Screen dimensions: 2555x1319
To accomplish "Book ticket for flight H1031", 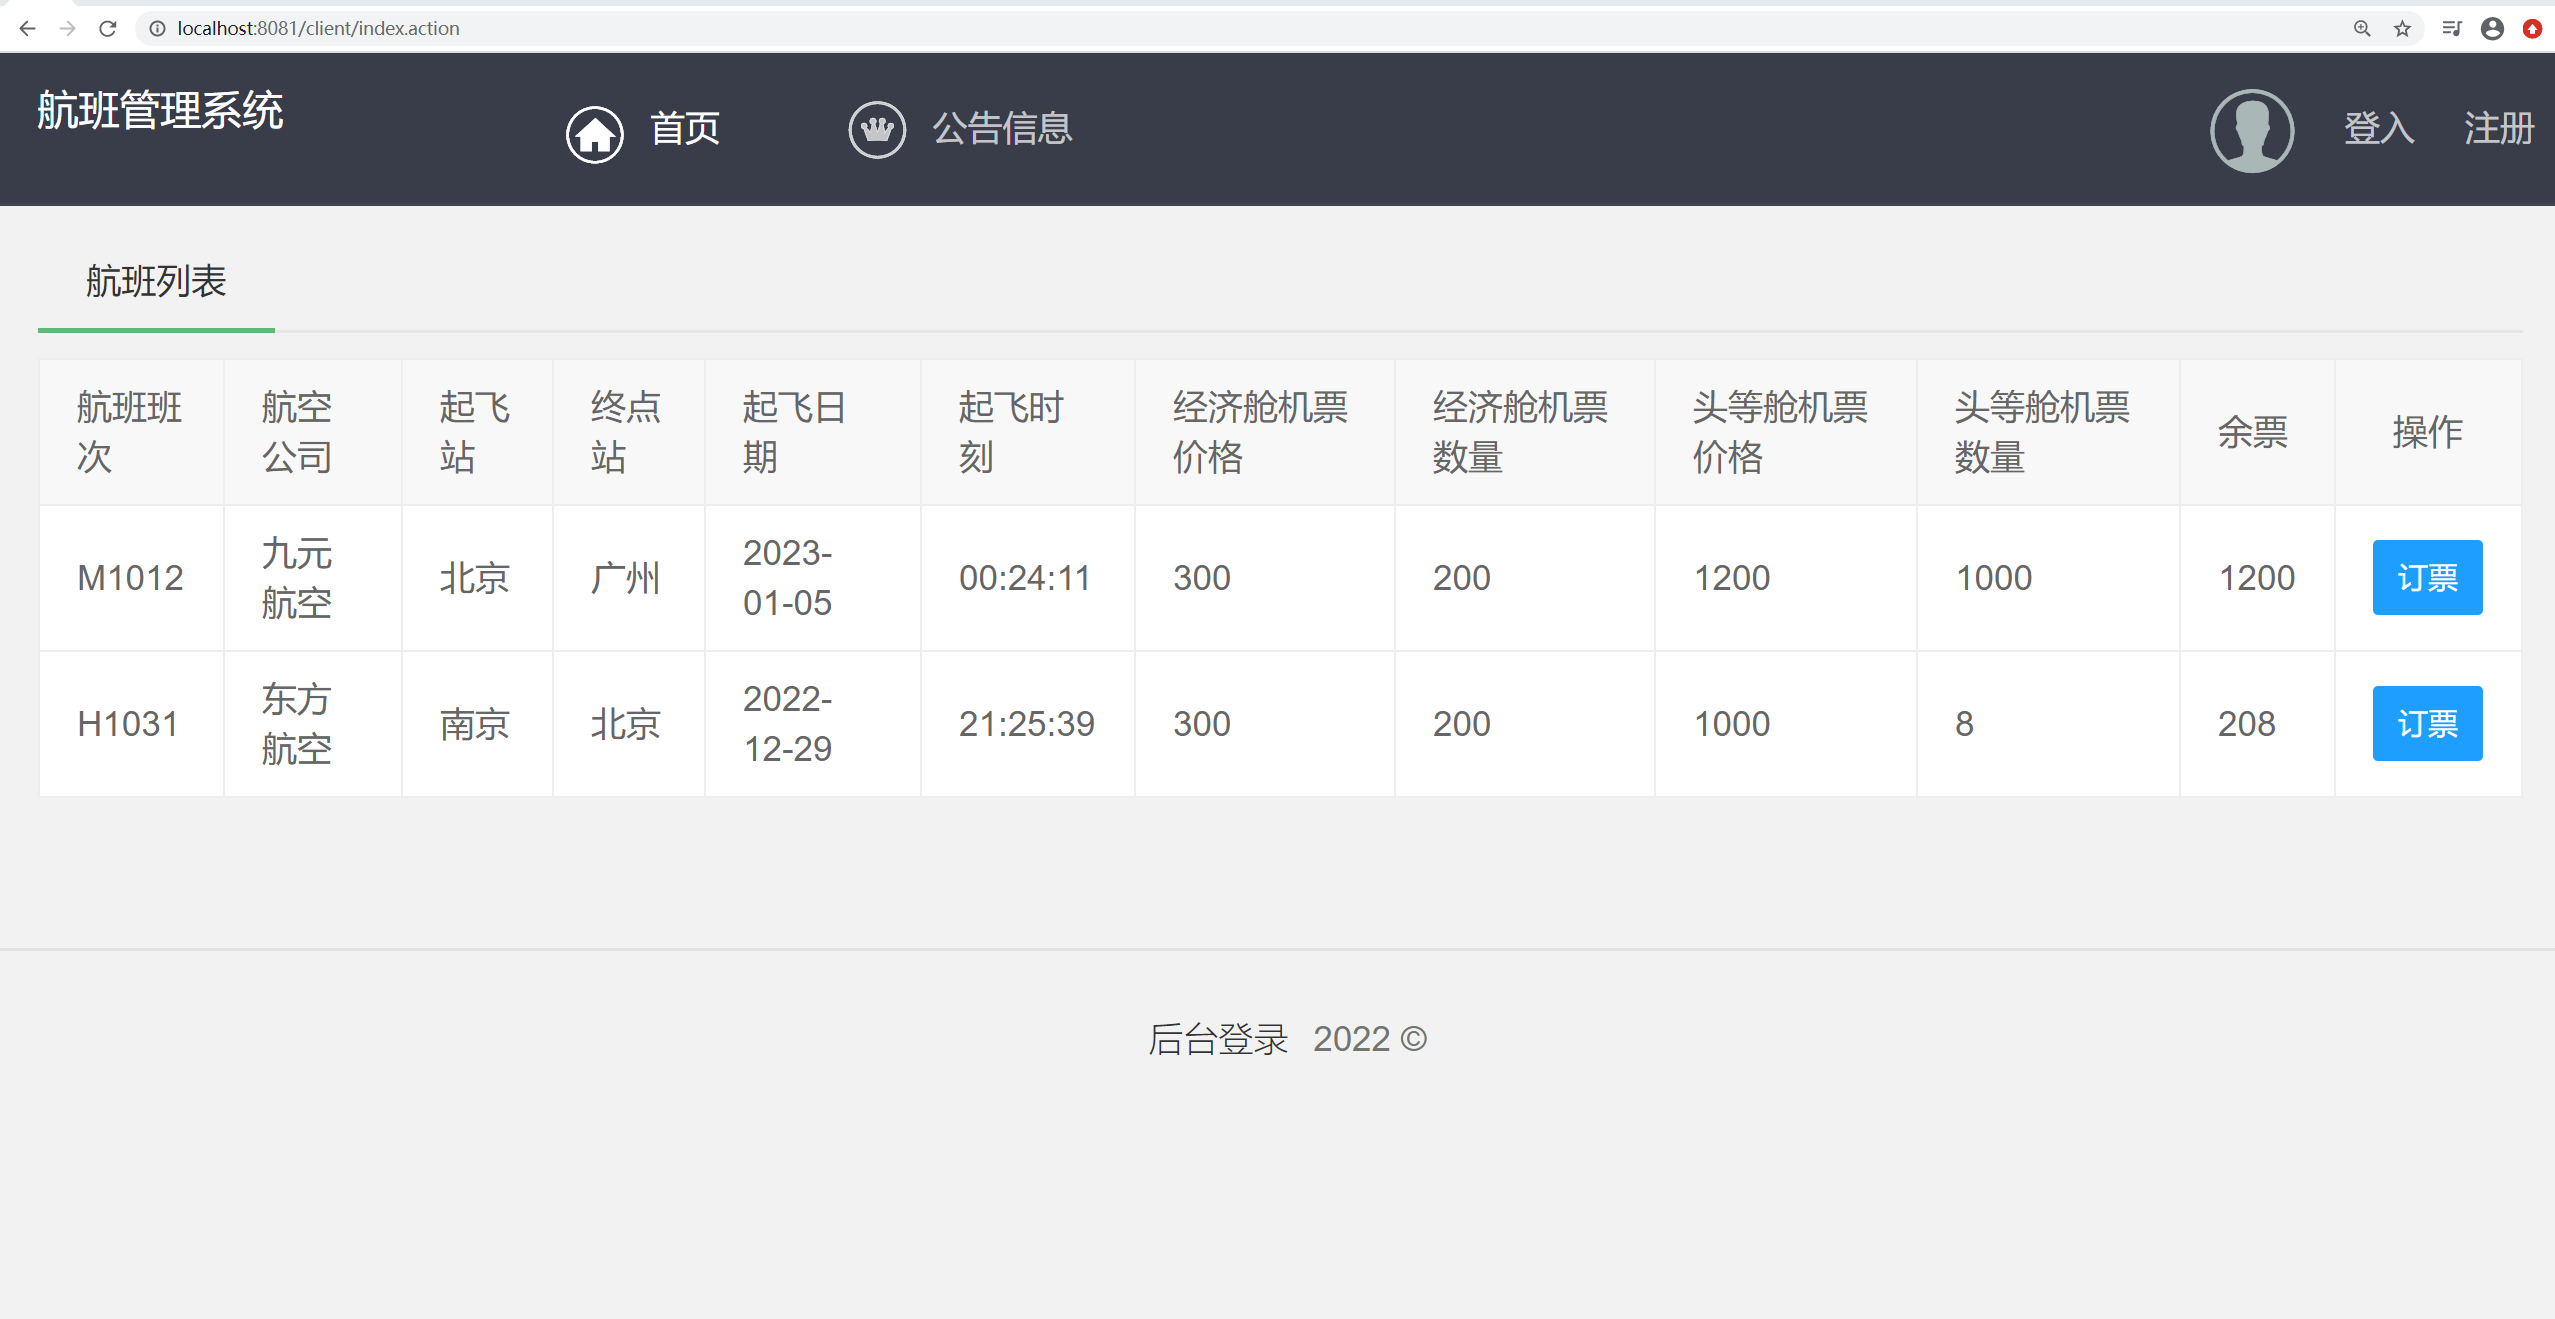I will tap(2427, 723).
